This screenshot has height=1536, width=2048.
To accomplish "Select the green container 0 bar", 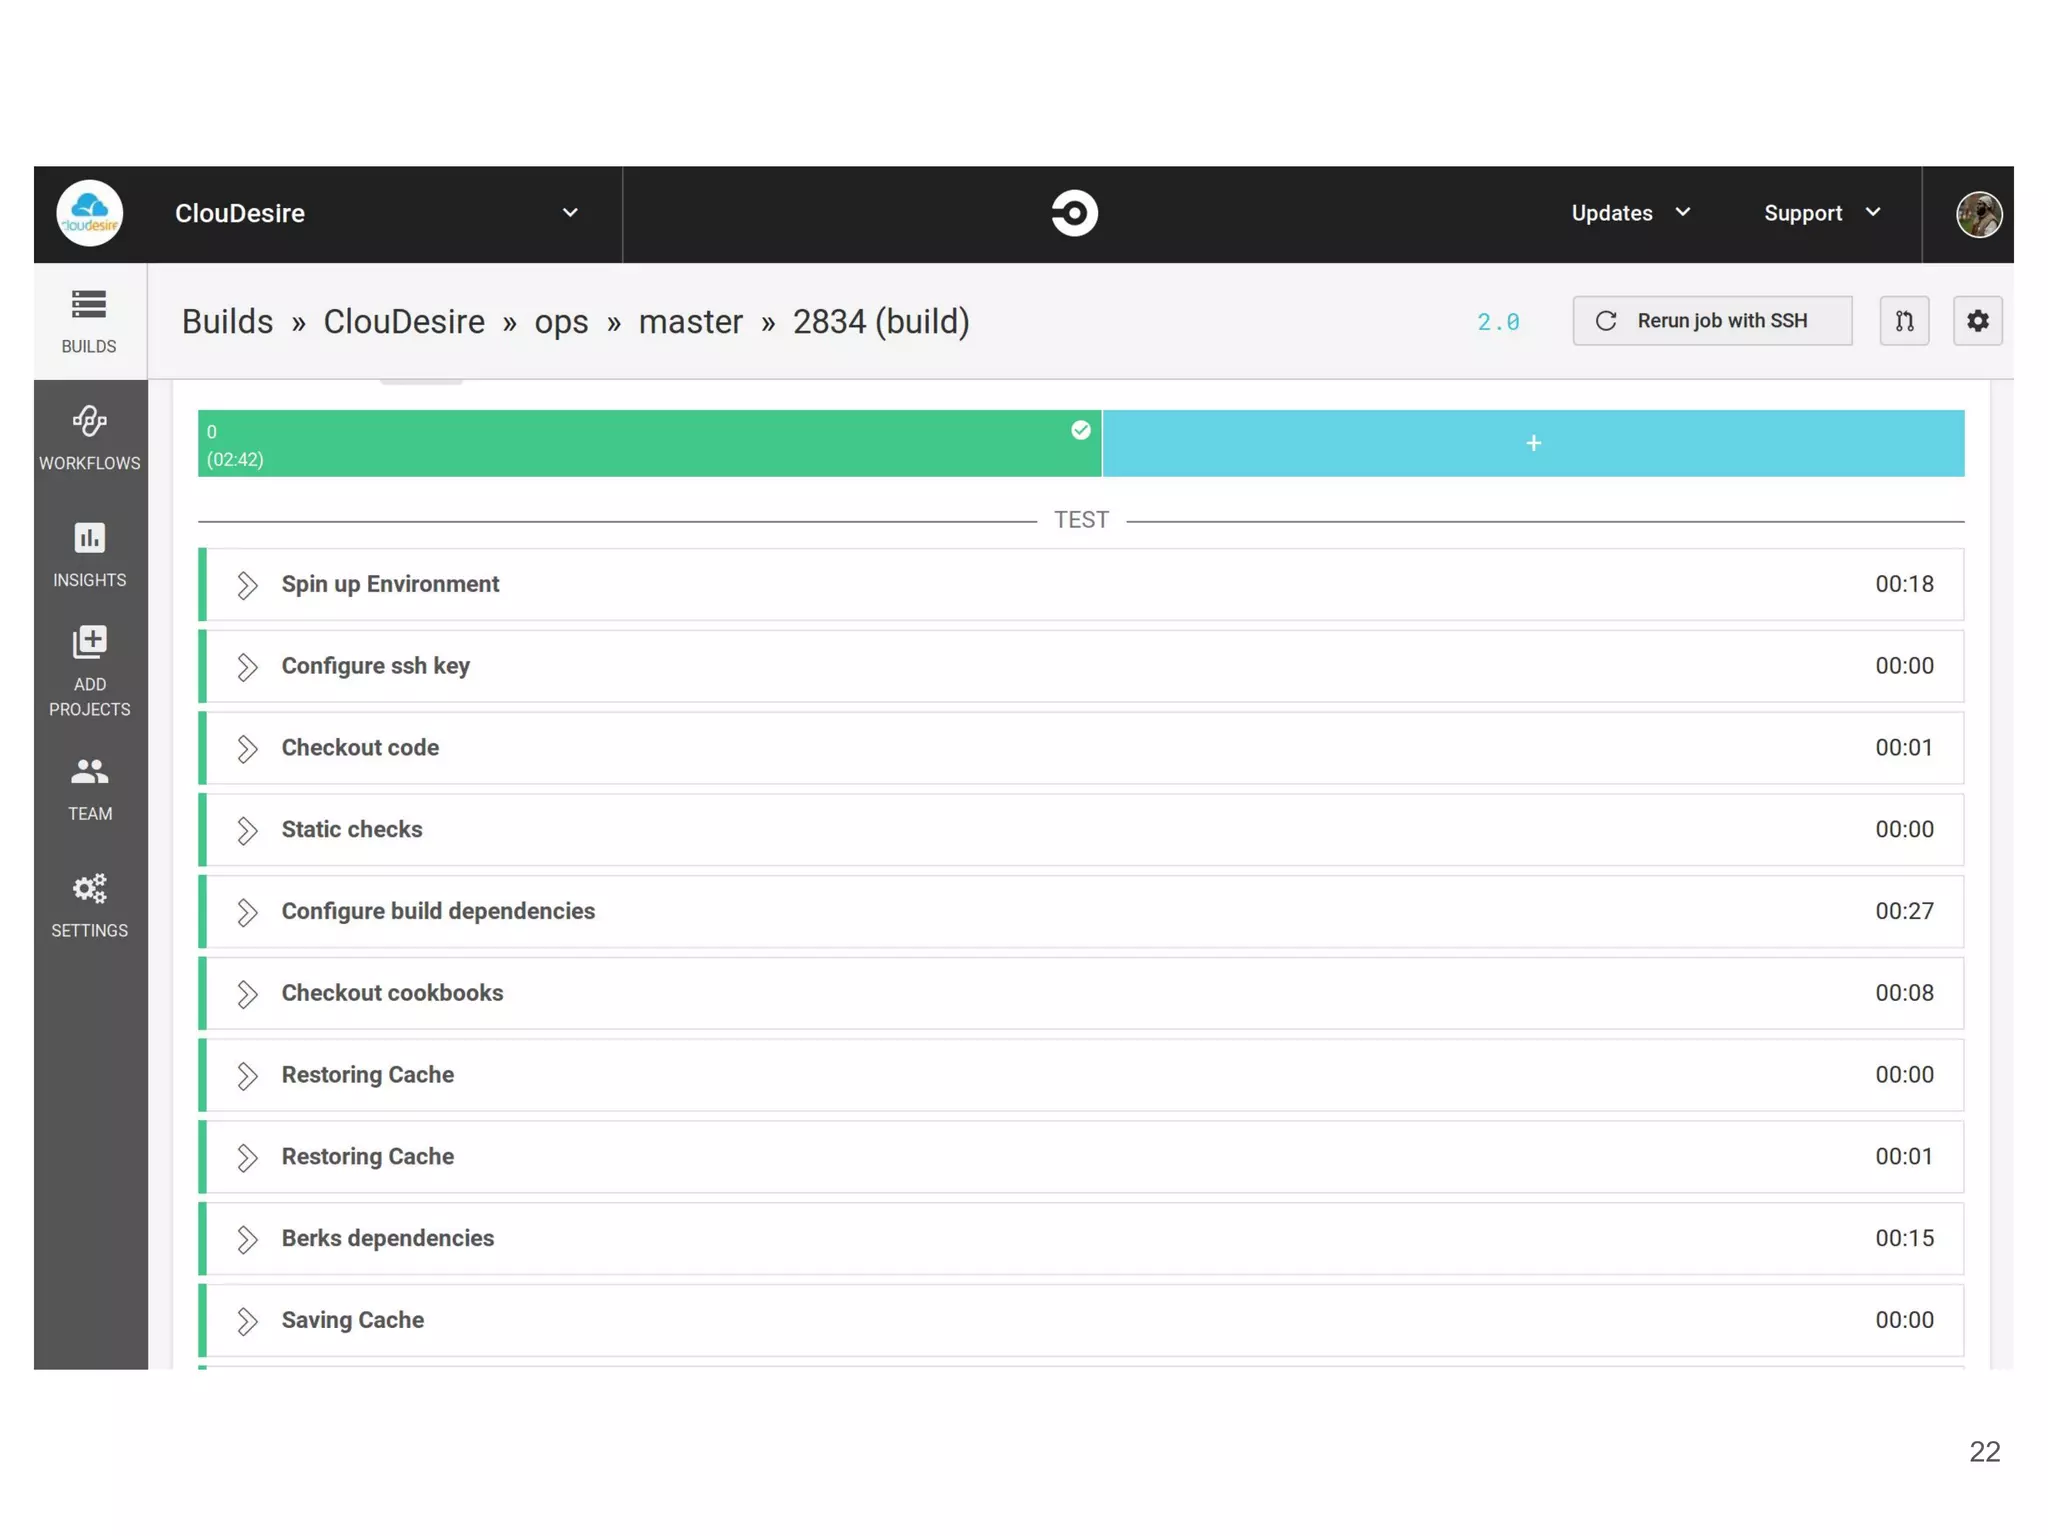I will (x=648, y=444).
